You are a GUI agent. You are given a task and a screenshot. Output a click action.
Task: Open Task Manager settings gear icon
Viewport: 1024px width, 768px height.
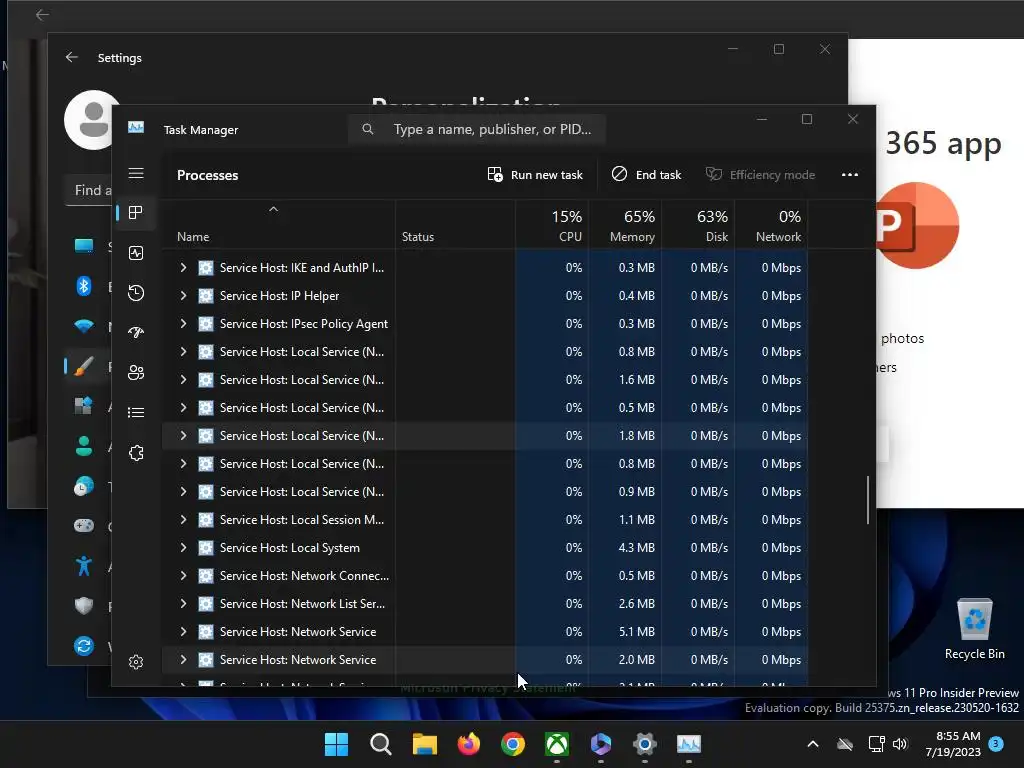click(136, 662)
